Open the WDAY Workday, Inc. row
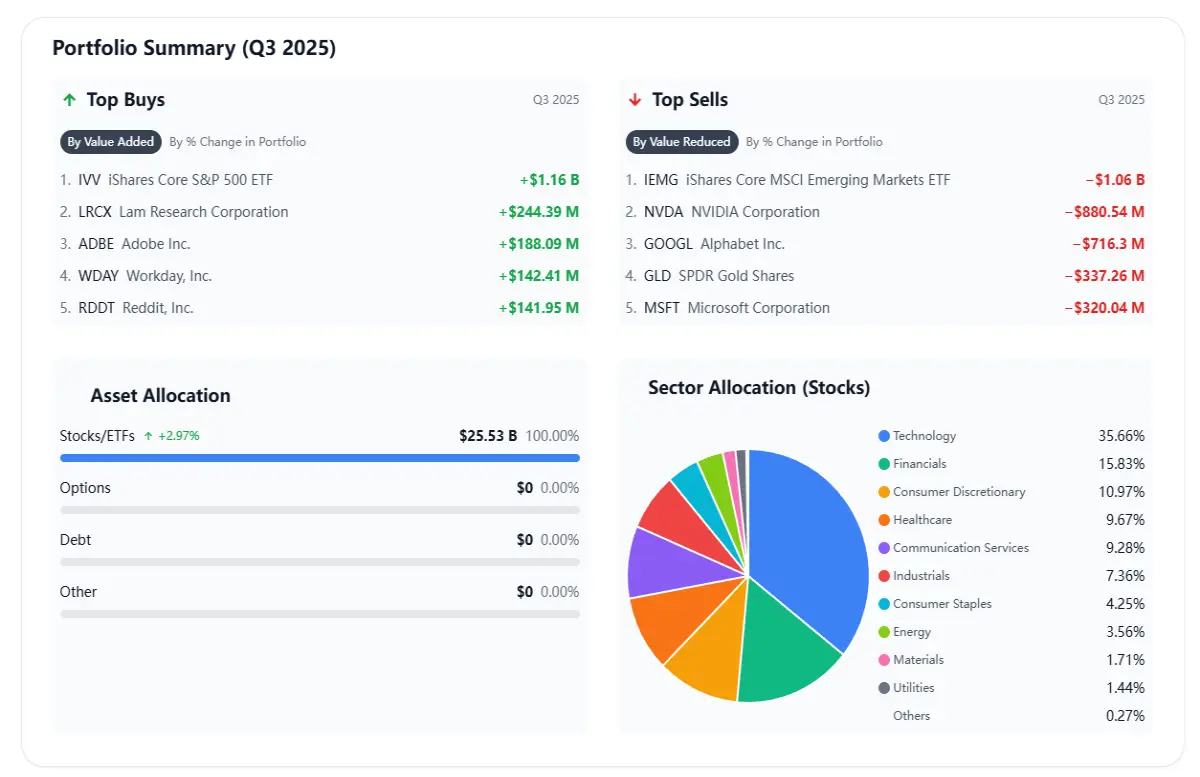The width and height of the screenshot is (1200, 777). (x=320, y=276)
